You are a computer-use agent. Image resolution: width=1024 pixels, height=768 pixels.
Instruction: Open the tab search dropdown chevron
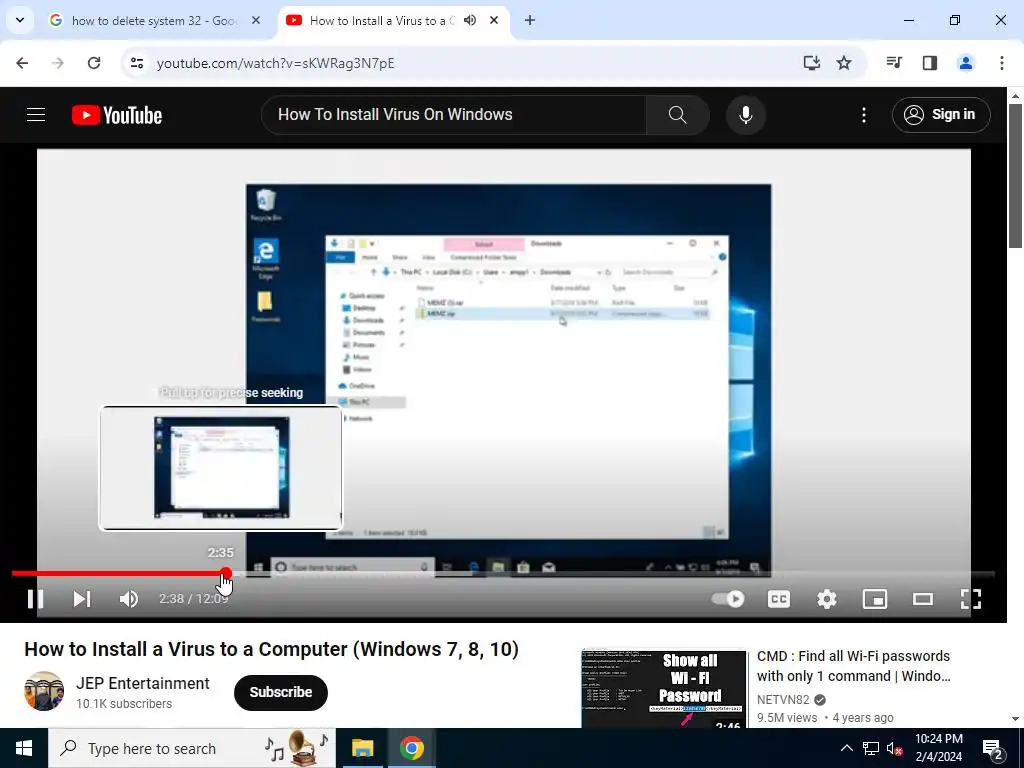(x=20, y=21)
